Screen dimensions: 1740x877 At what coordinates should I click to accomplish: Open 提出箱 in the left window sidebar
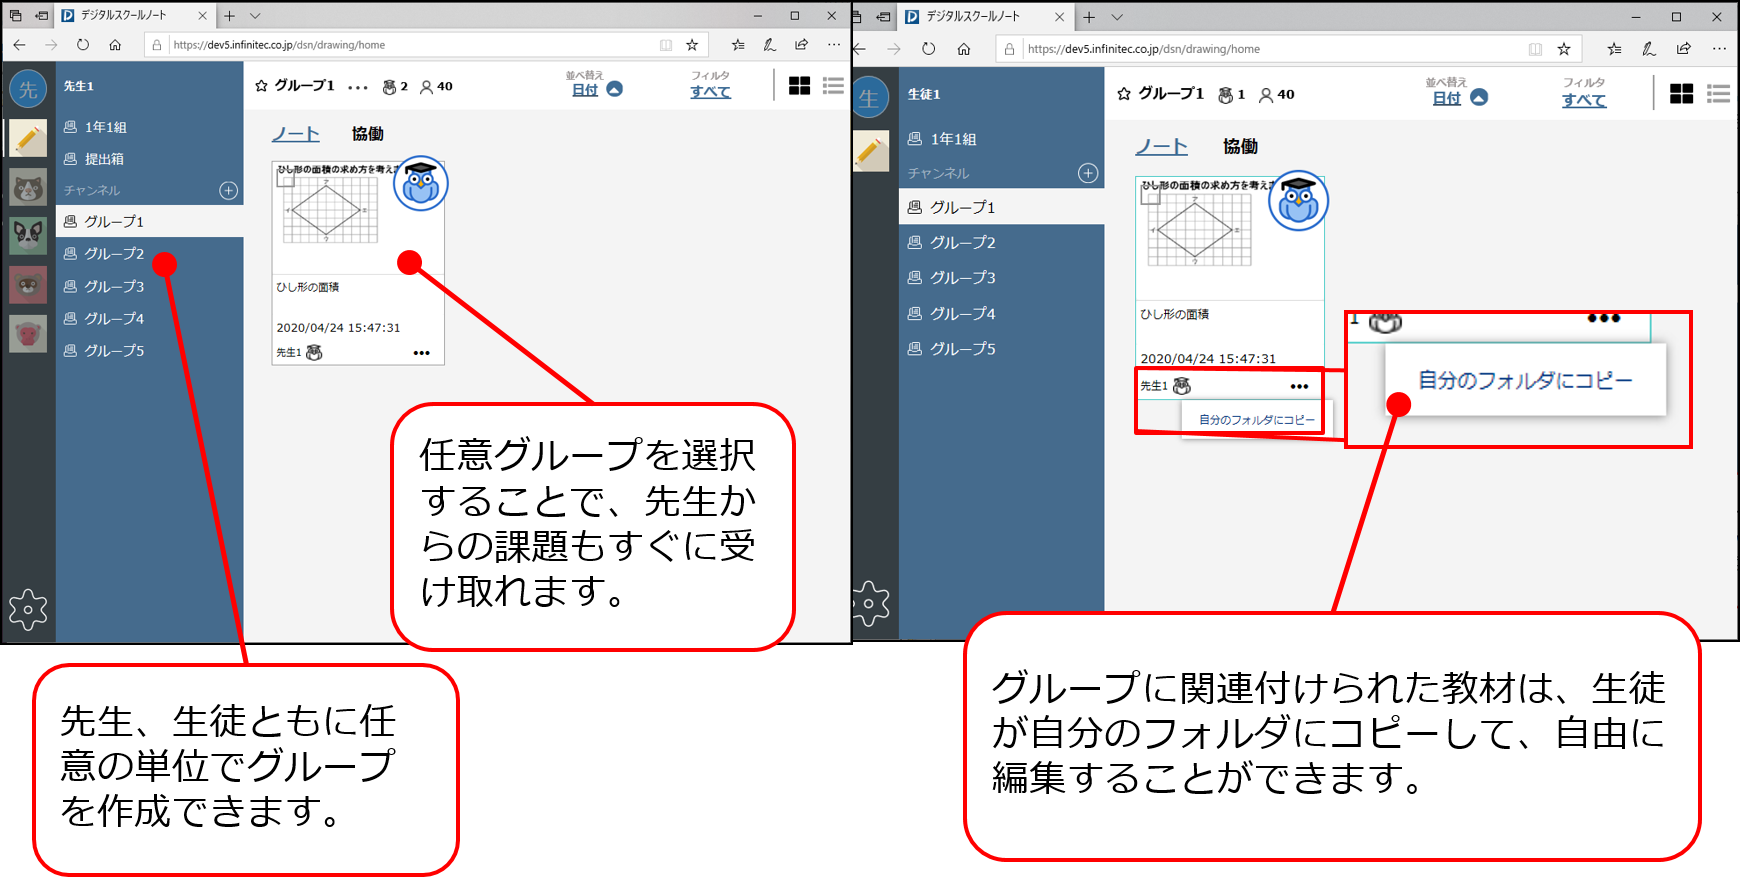tap(104, 159)
